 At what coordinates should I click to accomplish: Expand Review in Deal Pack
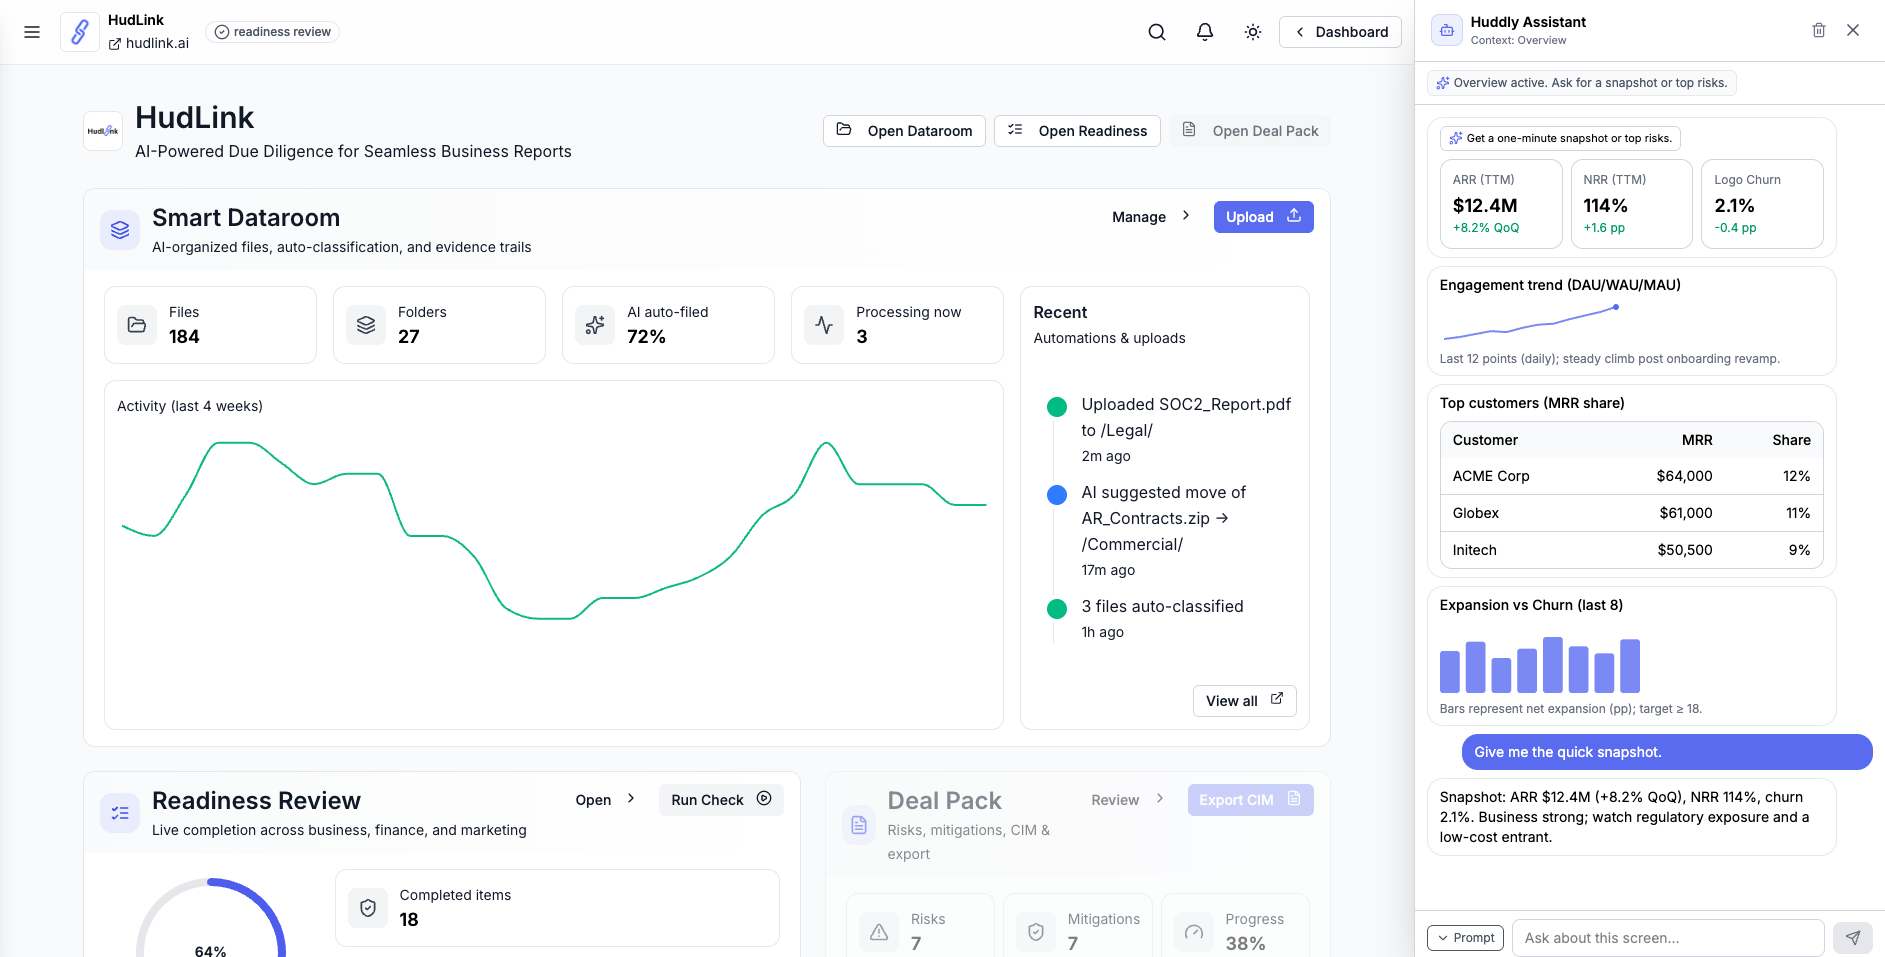tap(1127, 800)
